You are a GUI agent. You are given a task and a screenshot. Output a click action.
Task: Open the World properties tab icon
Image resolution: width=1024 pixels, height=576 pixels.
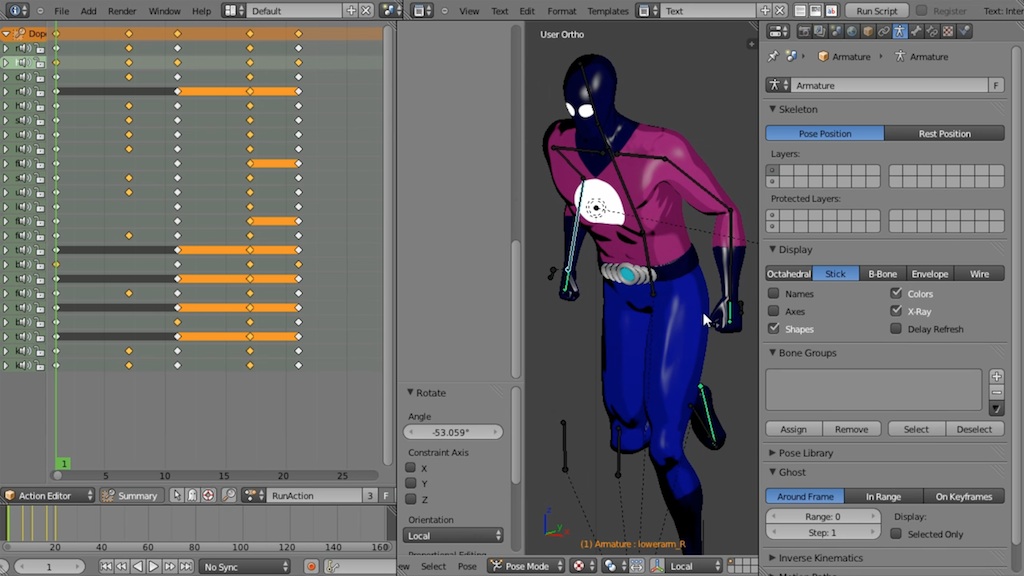[852, 31]
